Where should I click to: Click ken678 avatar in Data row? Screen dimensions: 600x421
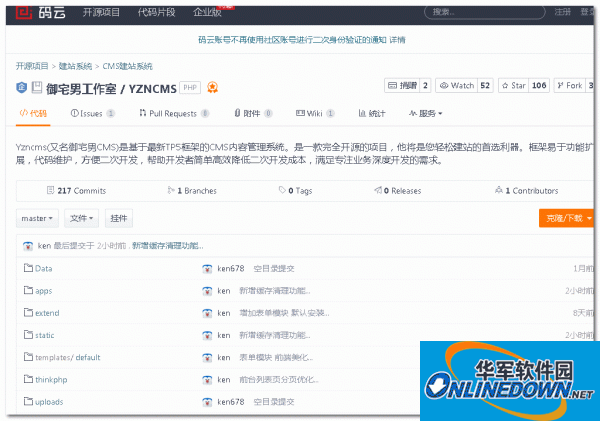coord(207,269)
